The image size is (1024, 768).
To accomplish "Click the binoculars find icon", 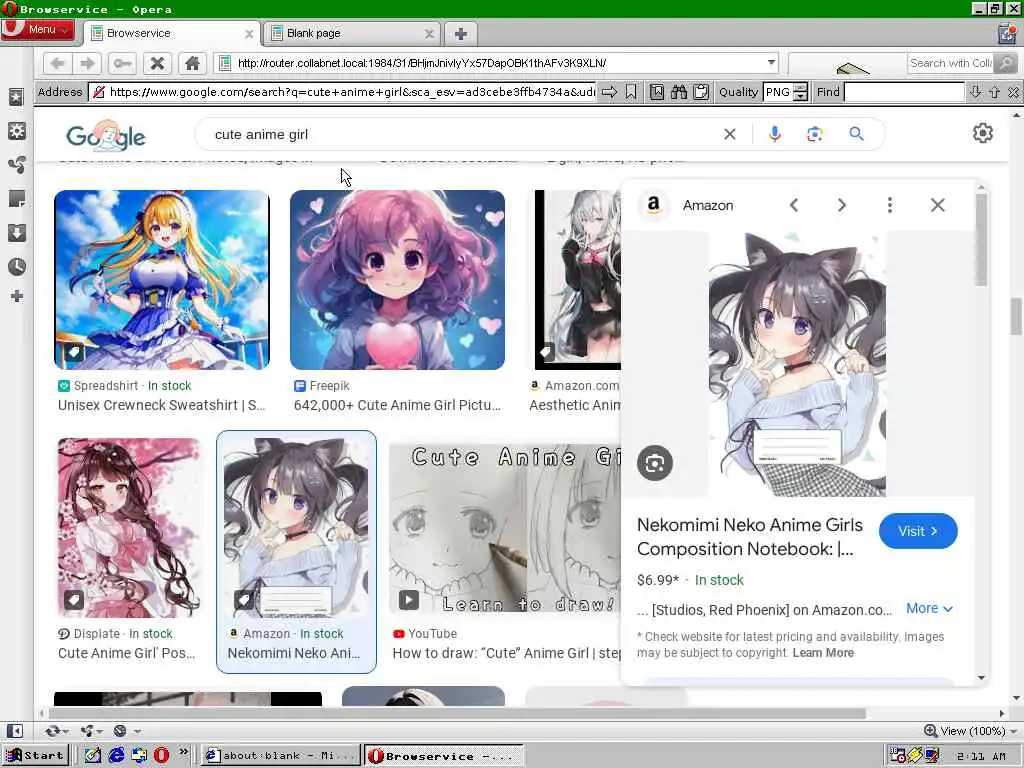I will click(x=679, y=92).
